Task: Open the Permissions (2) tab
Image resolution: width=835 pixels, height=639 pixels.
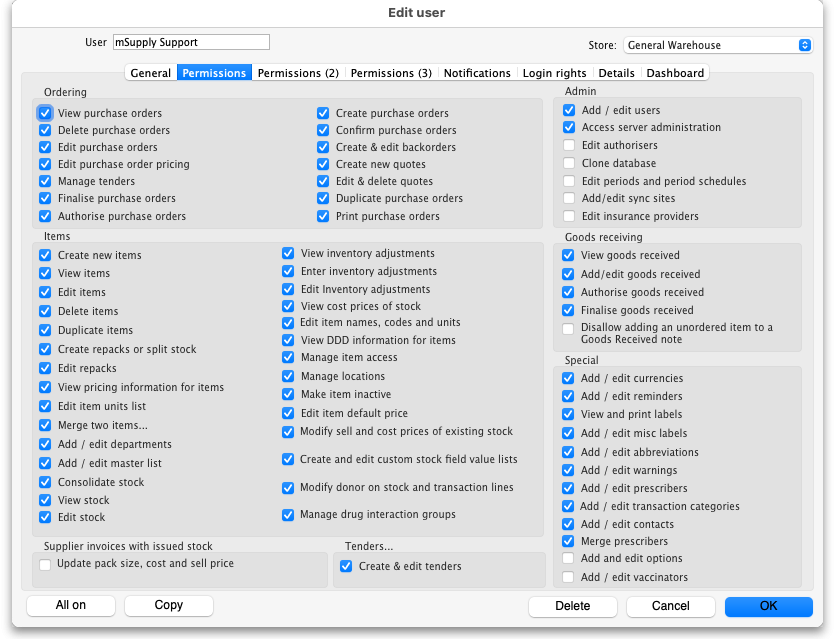Action: (298, 73)
